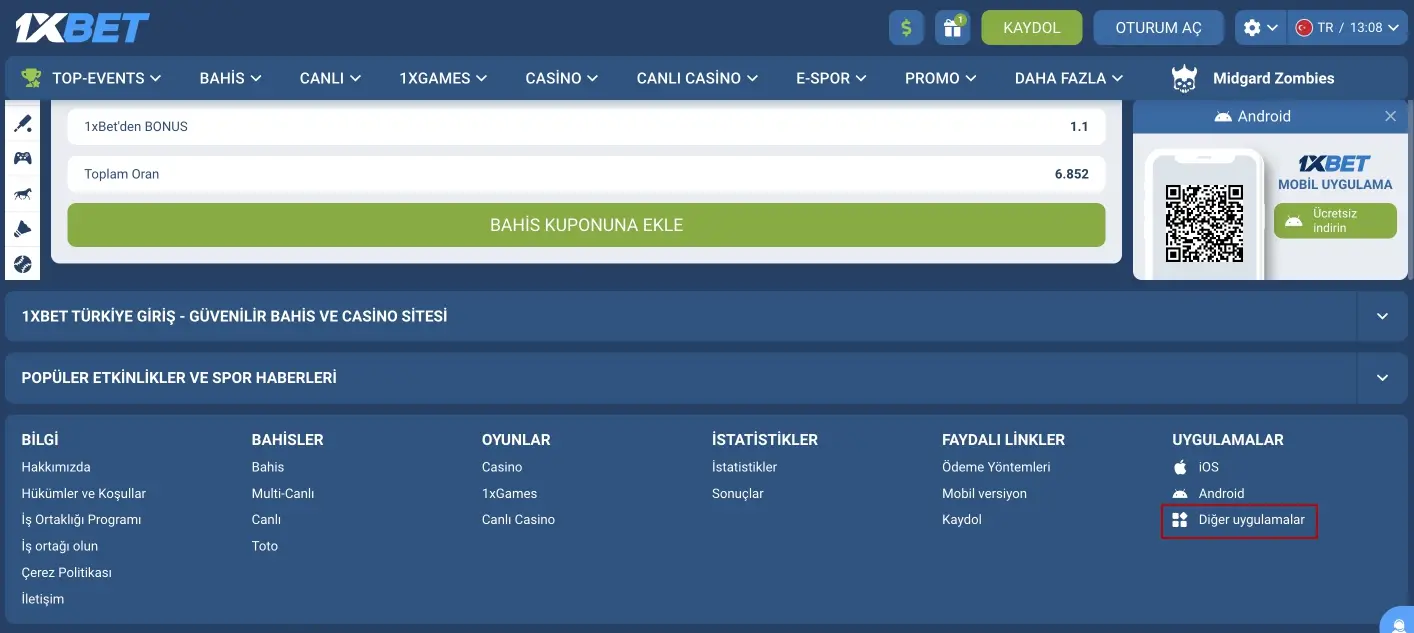This screenshot has width=1414, height=633.
Task: Open the Android link under UYGULAMALAR
Action: click(1209, 493)
